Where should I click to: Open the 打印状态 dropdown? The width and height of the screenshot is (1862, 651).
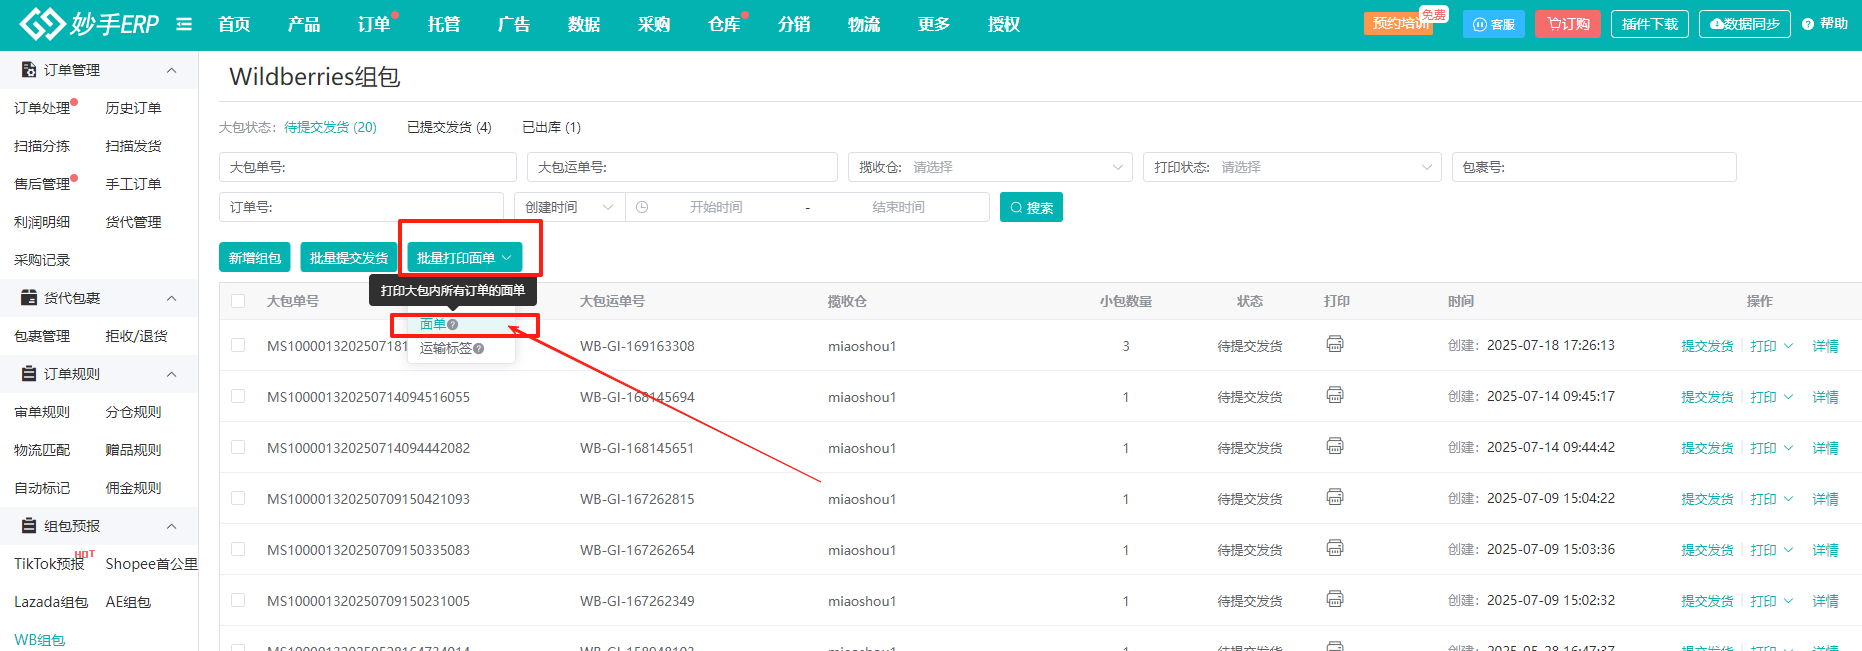point(1292,167)
